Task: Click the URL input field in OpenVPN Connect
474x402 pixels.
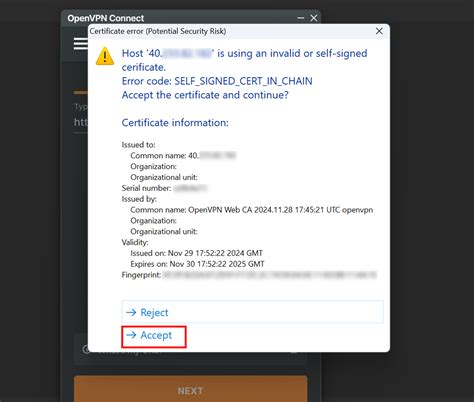Action: coord(80,122)
